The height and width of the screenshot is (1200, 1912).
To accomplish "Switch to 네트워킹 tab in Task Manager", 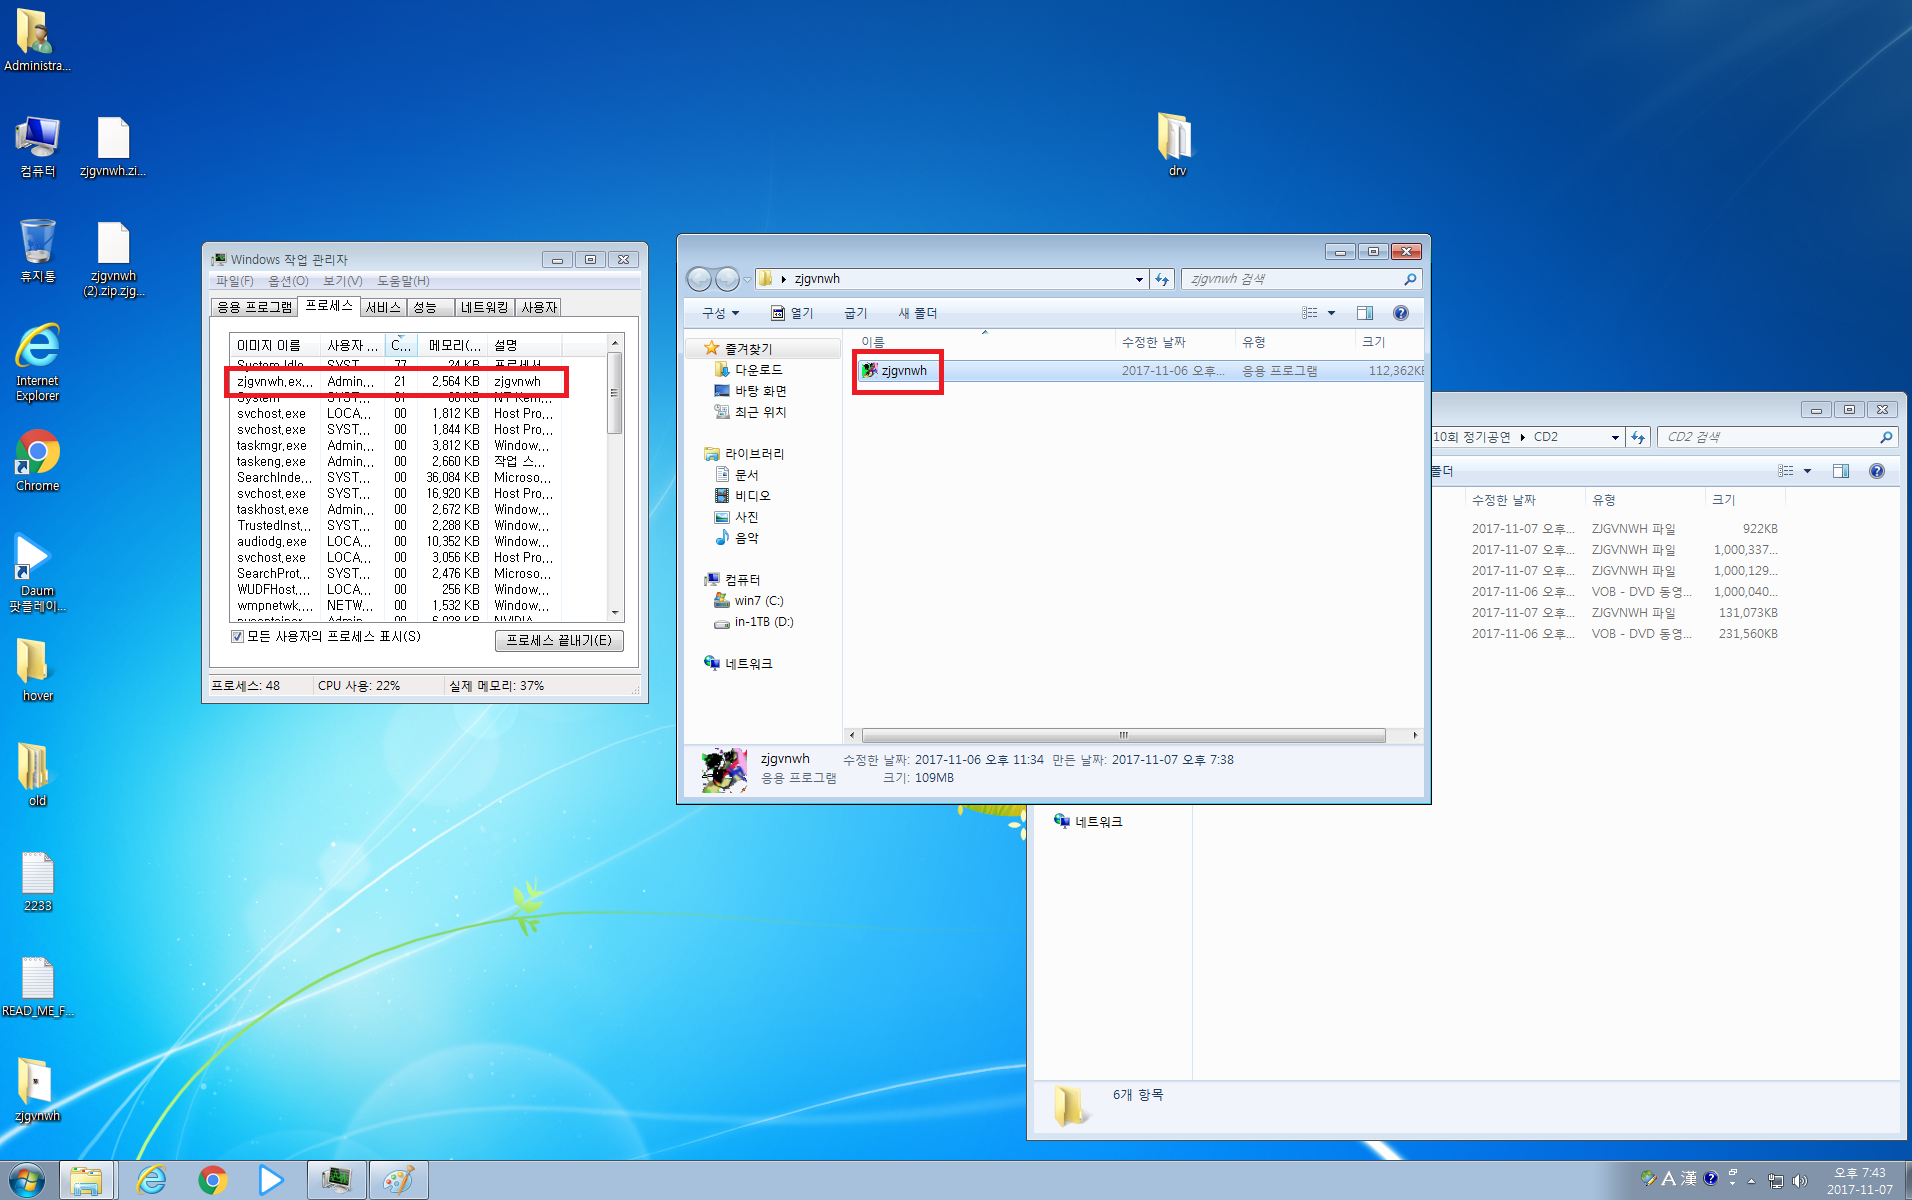I will click(485, 307).
